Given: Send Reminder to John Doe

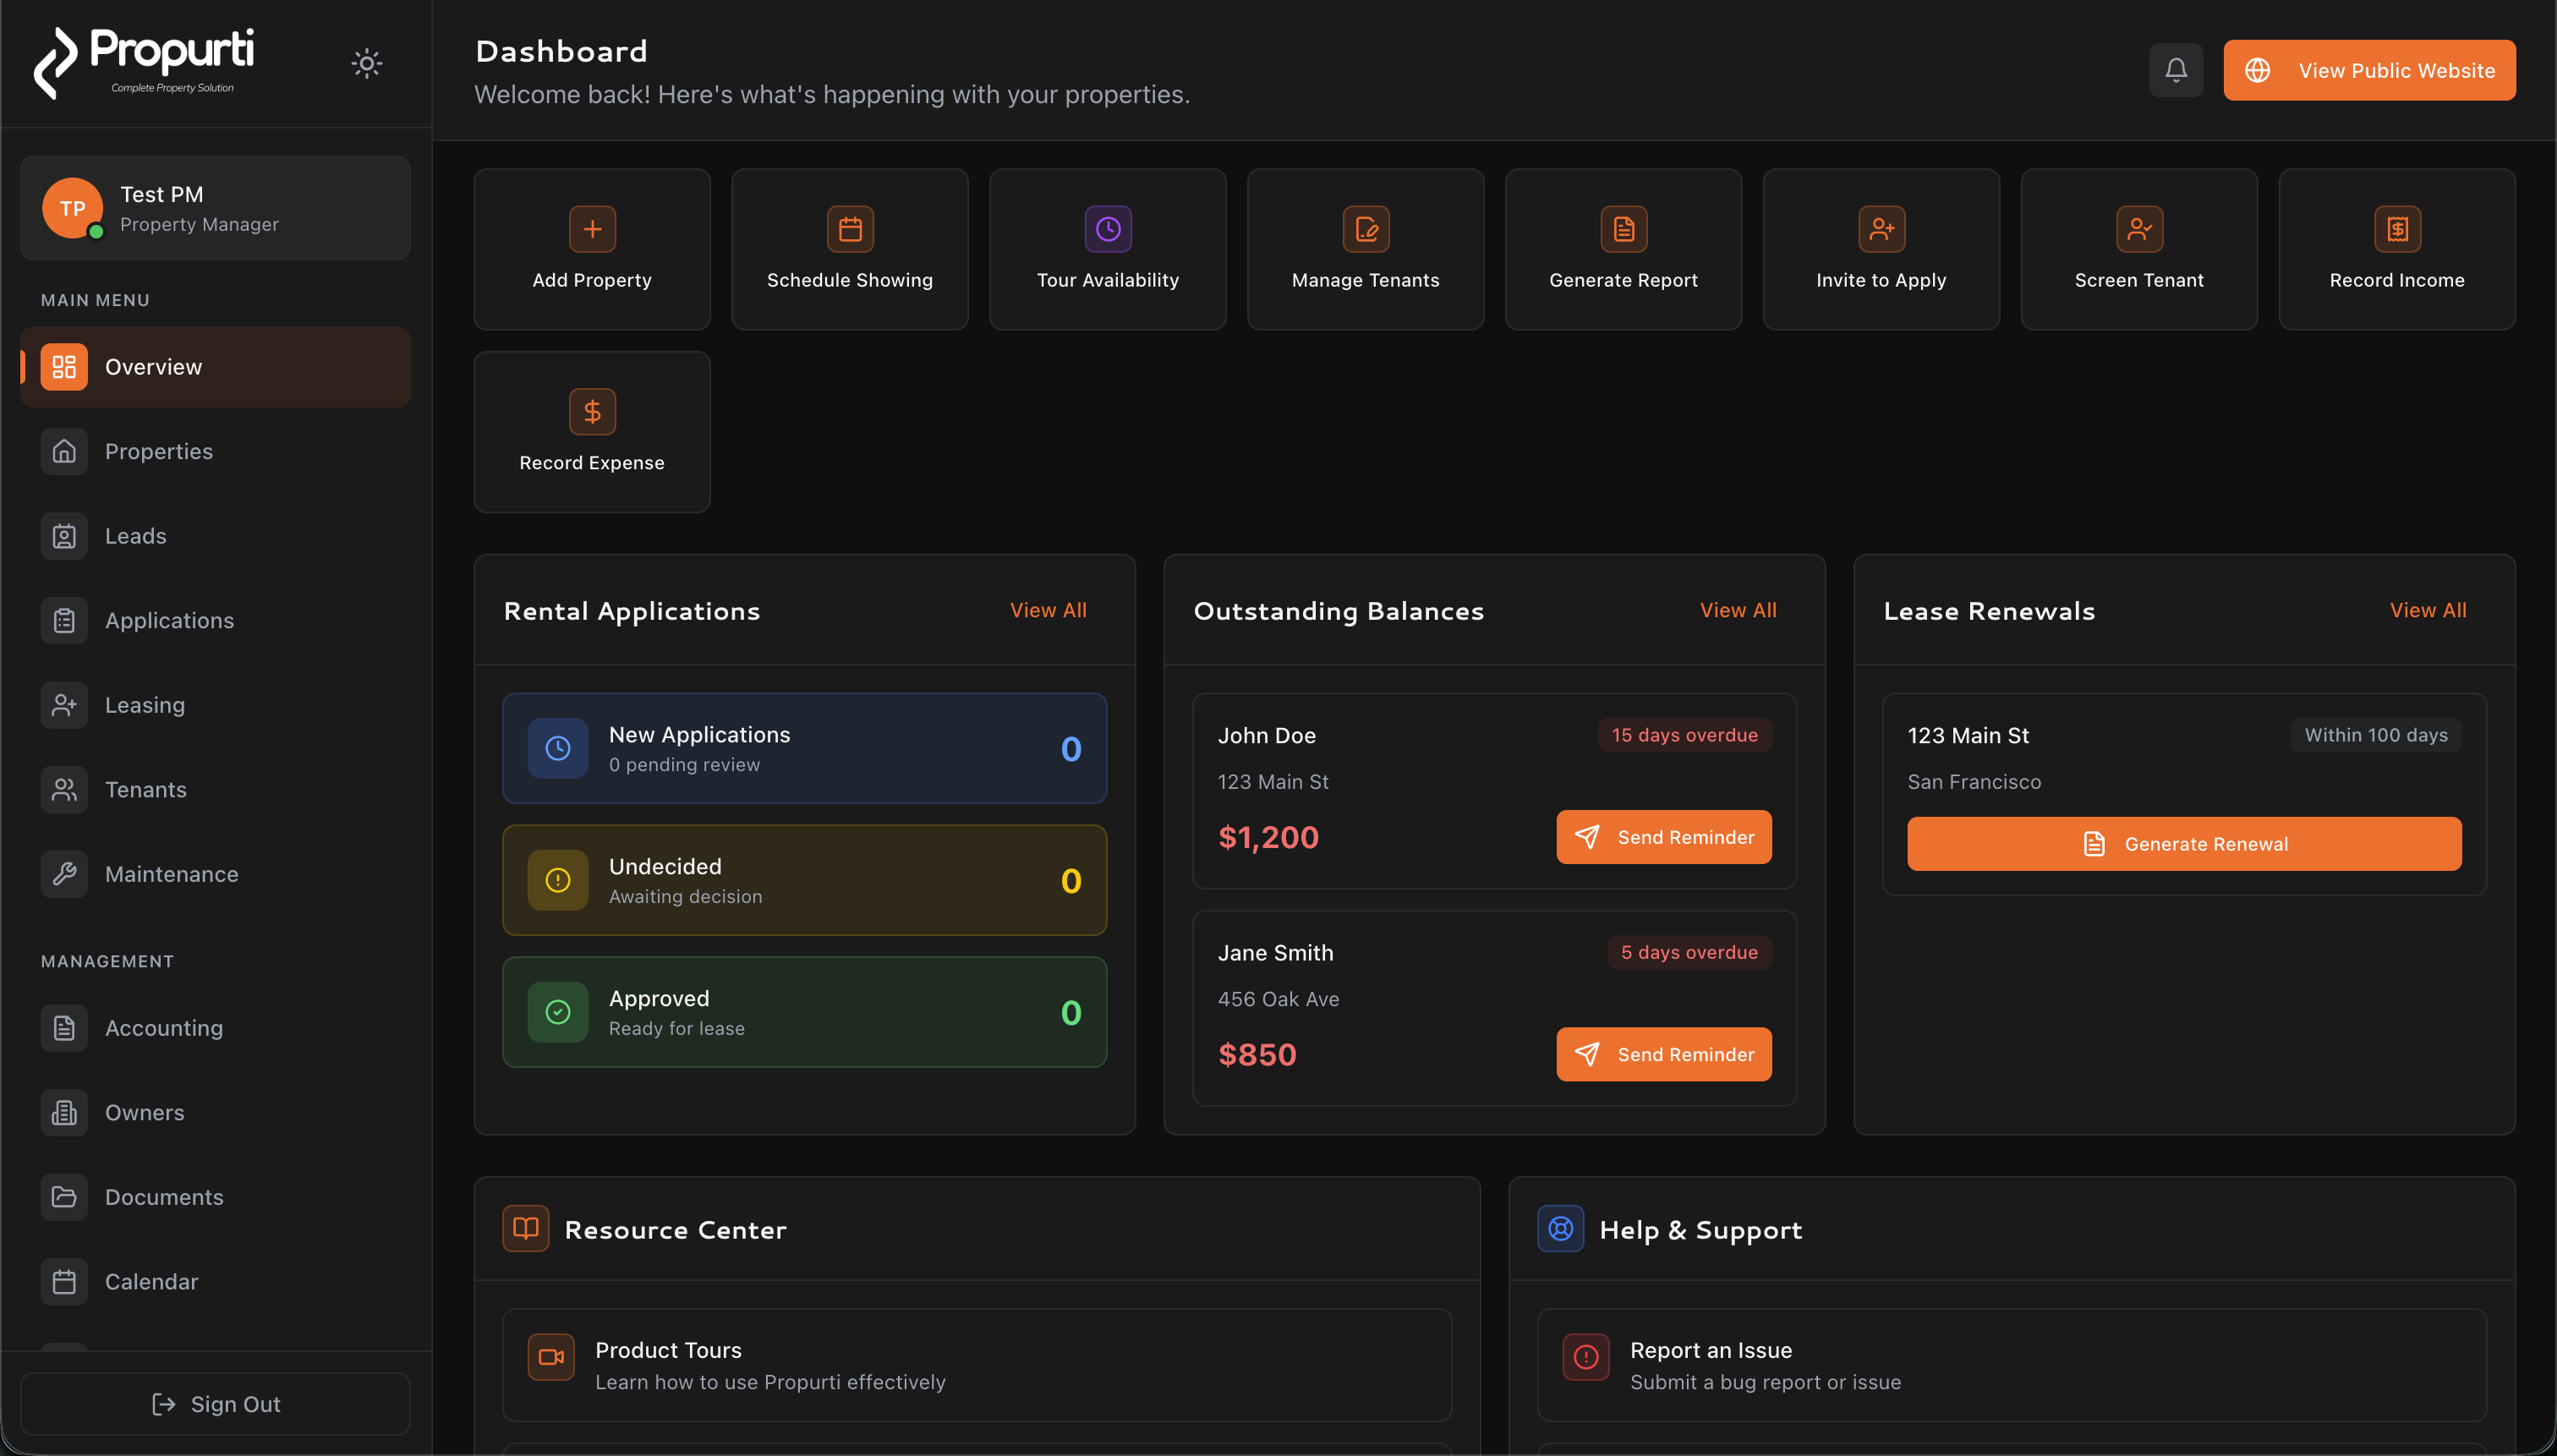Looking at the screenshot, I should point(1663,837).
